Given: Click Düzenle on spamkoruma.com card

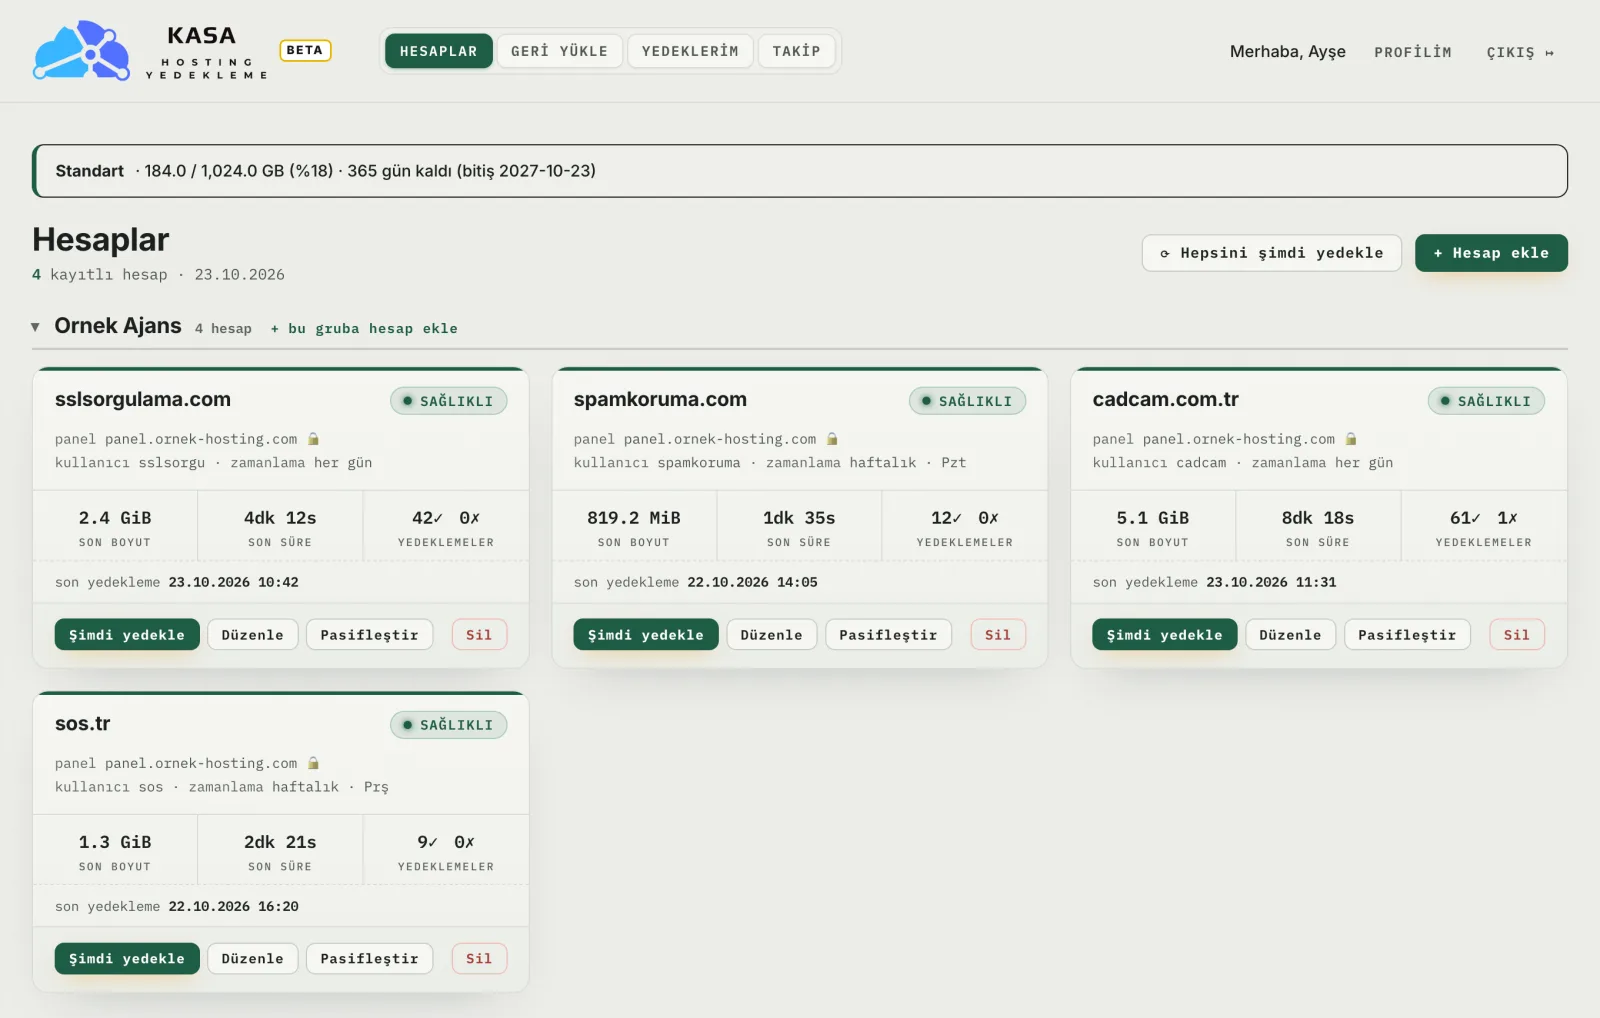Looking at the screenshot, I should pyautogui.click(x=771, y=635).
